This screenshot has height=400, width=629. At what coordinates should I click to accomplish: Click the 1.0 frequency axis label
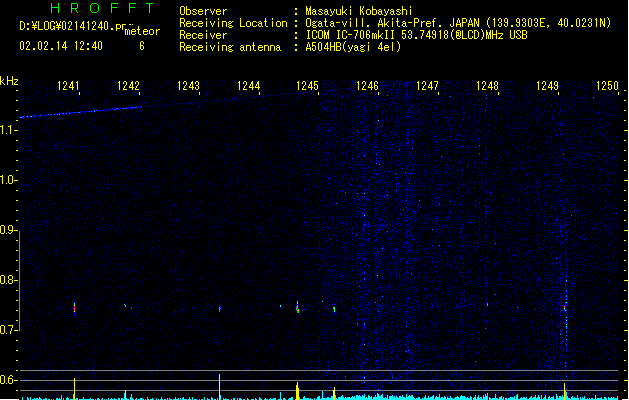coord(8,180)
